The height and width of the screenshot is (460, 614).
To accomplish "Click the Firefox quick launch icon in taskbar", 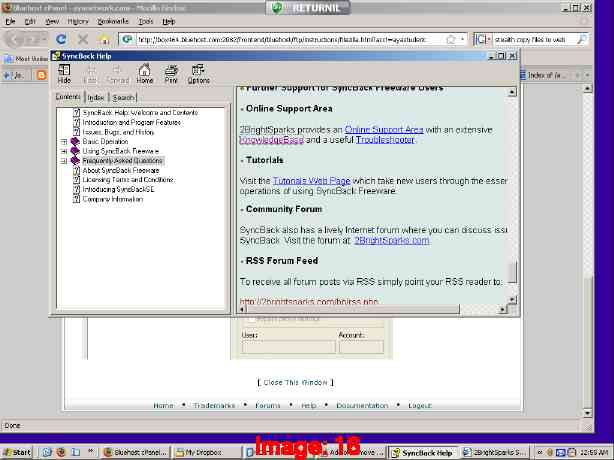I will [x=61, y=452].
